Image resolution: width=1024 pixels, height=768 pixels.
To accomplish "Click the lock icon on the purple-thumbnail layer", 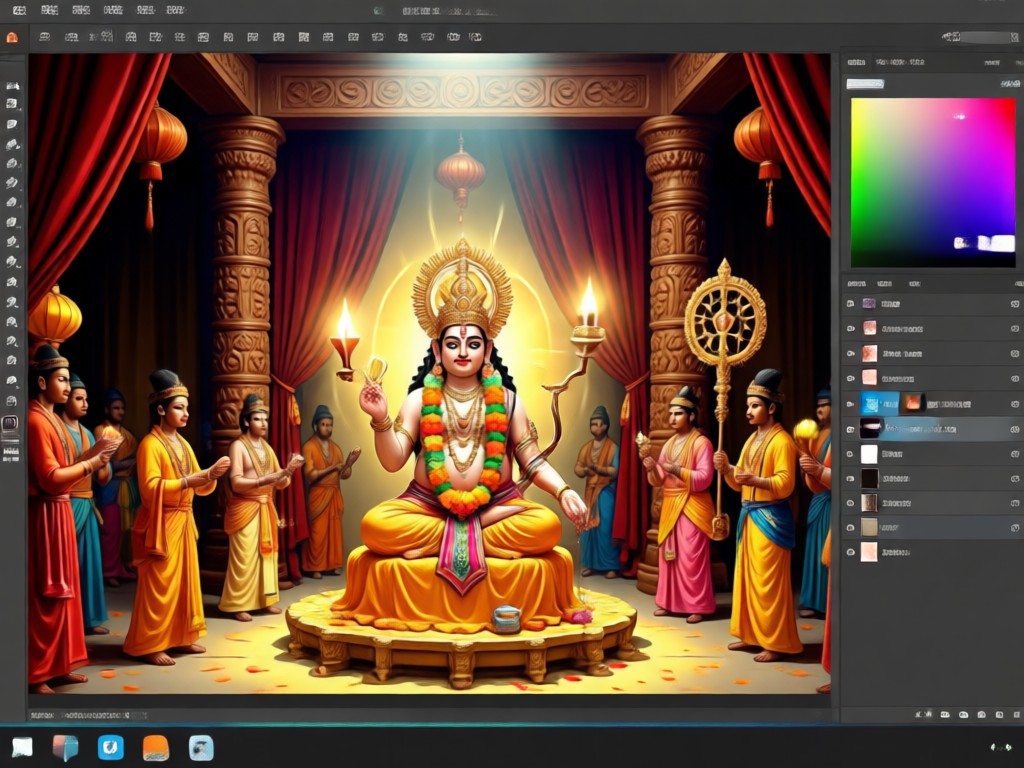I will (1015, 304).
